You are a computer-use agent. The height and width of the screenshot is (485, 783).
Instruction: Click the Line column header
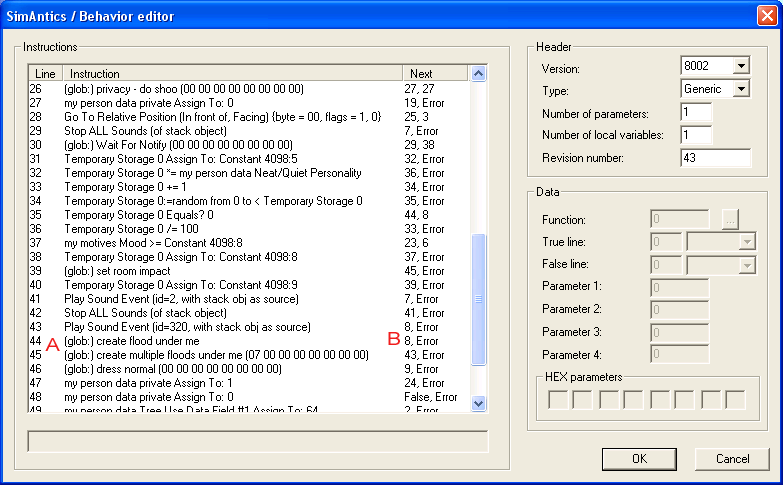45,73
